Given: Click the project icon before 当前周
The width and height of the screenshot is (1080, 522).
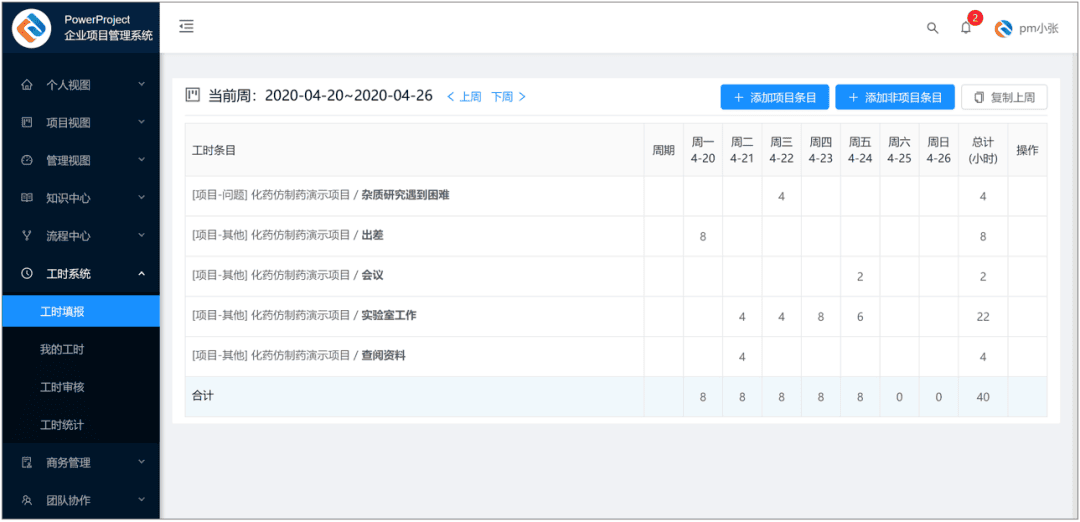Looking at the screenshot, I should point(193,95).
